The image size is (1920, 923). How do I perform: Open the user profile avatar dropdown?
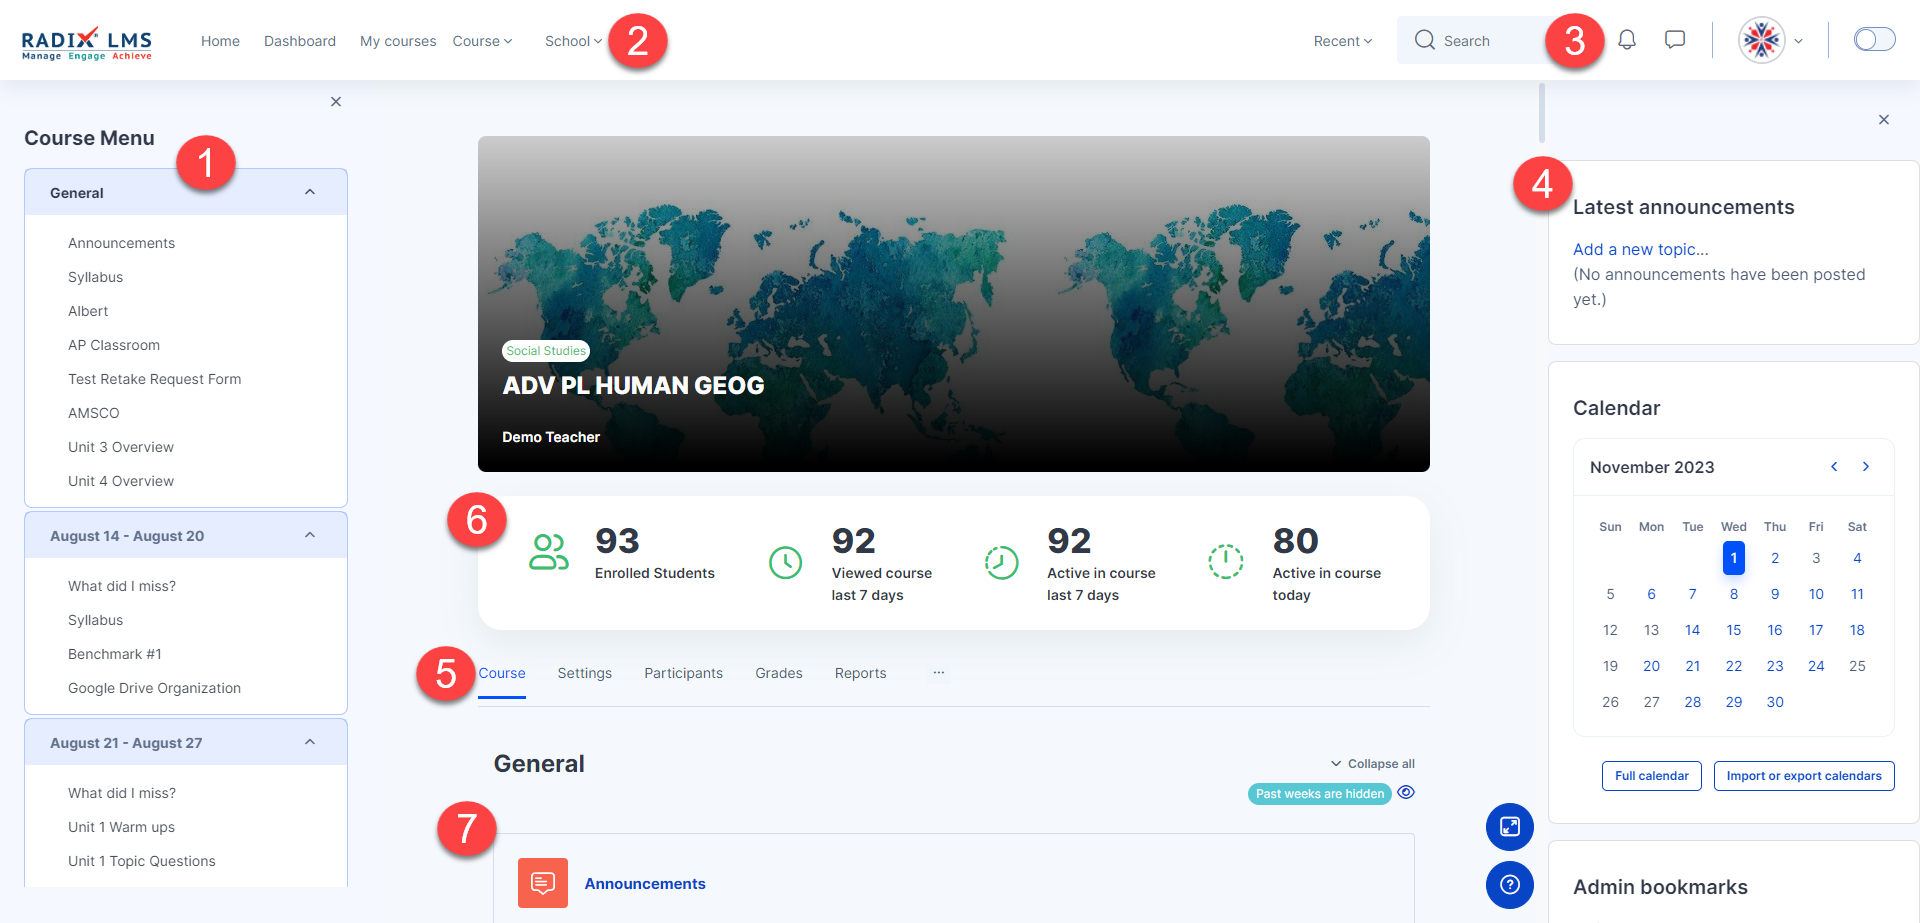[1770, 41]
